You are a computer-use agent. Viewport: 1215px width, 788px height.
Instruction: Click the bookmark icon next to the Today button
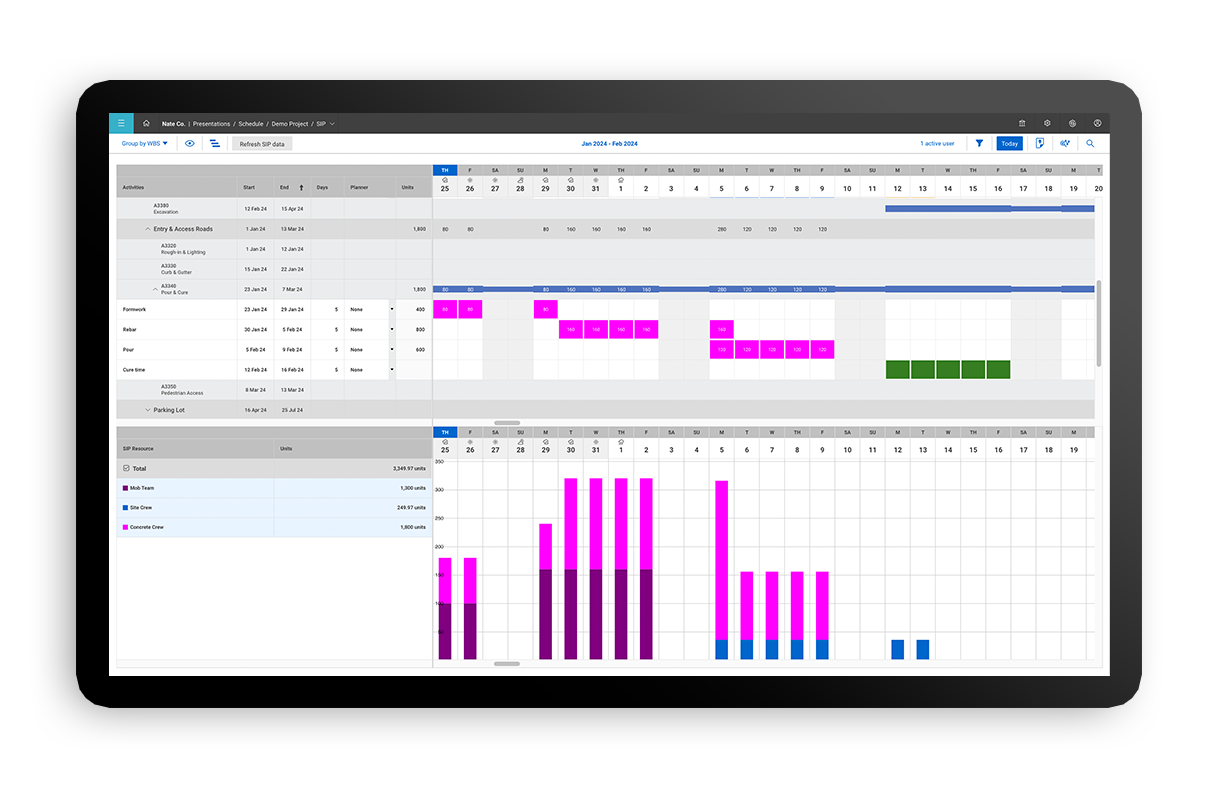[x=1040, y=143]
